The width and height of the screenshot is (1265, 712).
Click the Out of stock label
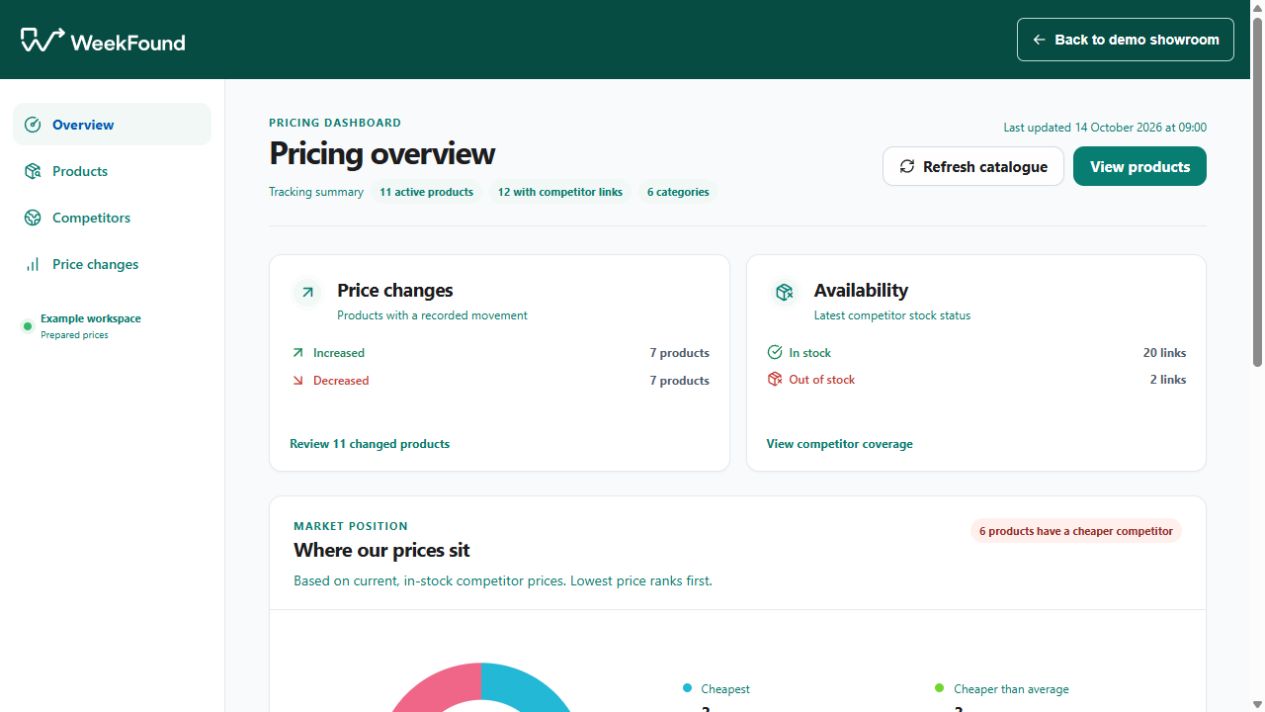tap(822, 380)
